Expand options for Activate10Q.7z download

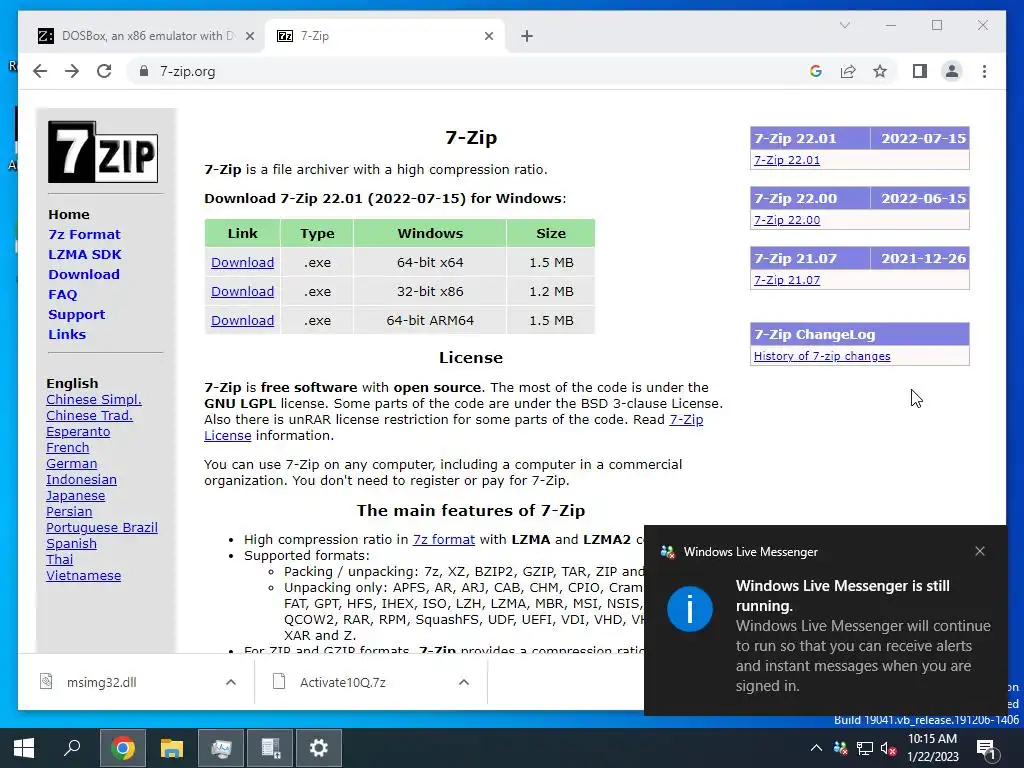click(x=464, y=682)
